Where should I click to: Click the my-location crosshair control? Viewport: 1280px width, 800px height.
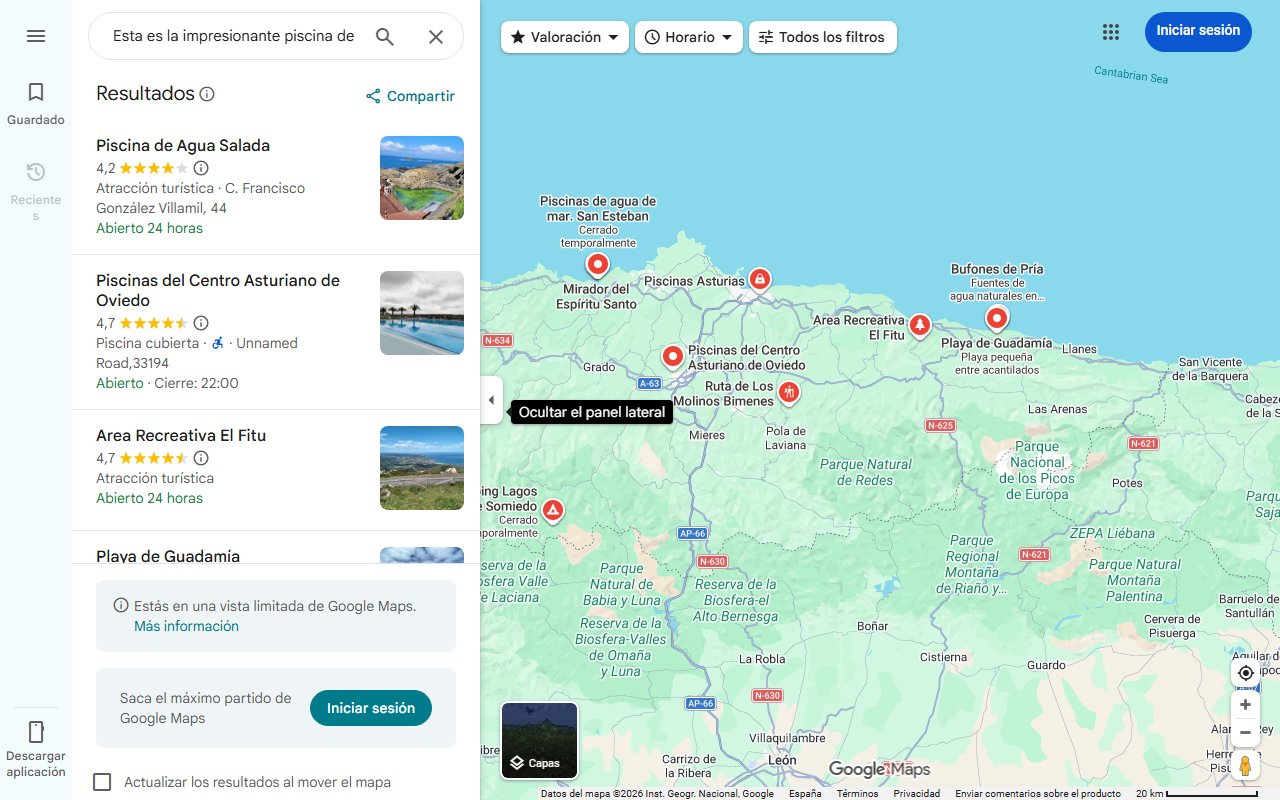(x=1245, y=673)
